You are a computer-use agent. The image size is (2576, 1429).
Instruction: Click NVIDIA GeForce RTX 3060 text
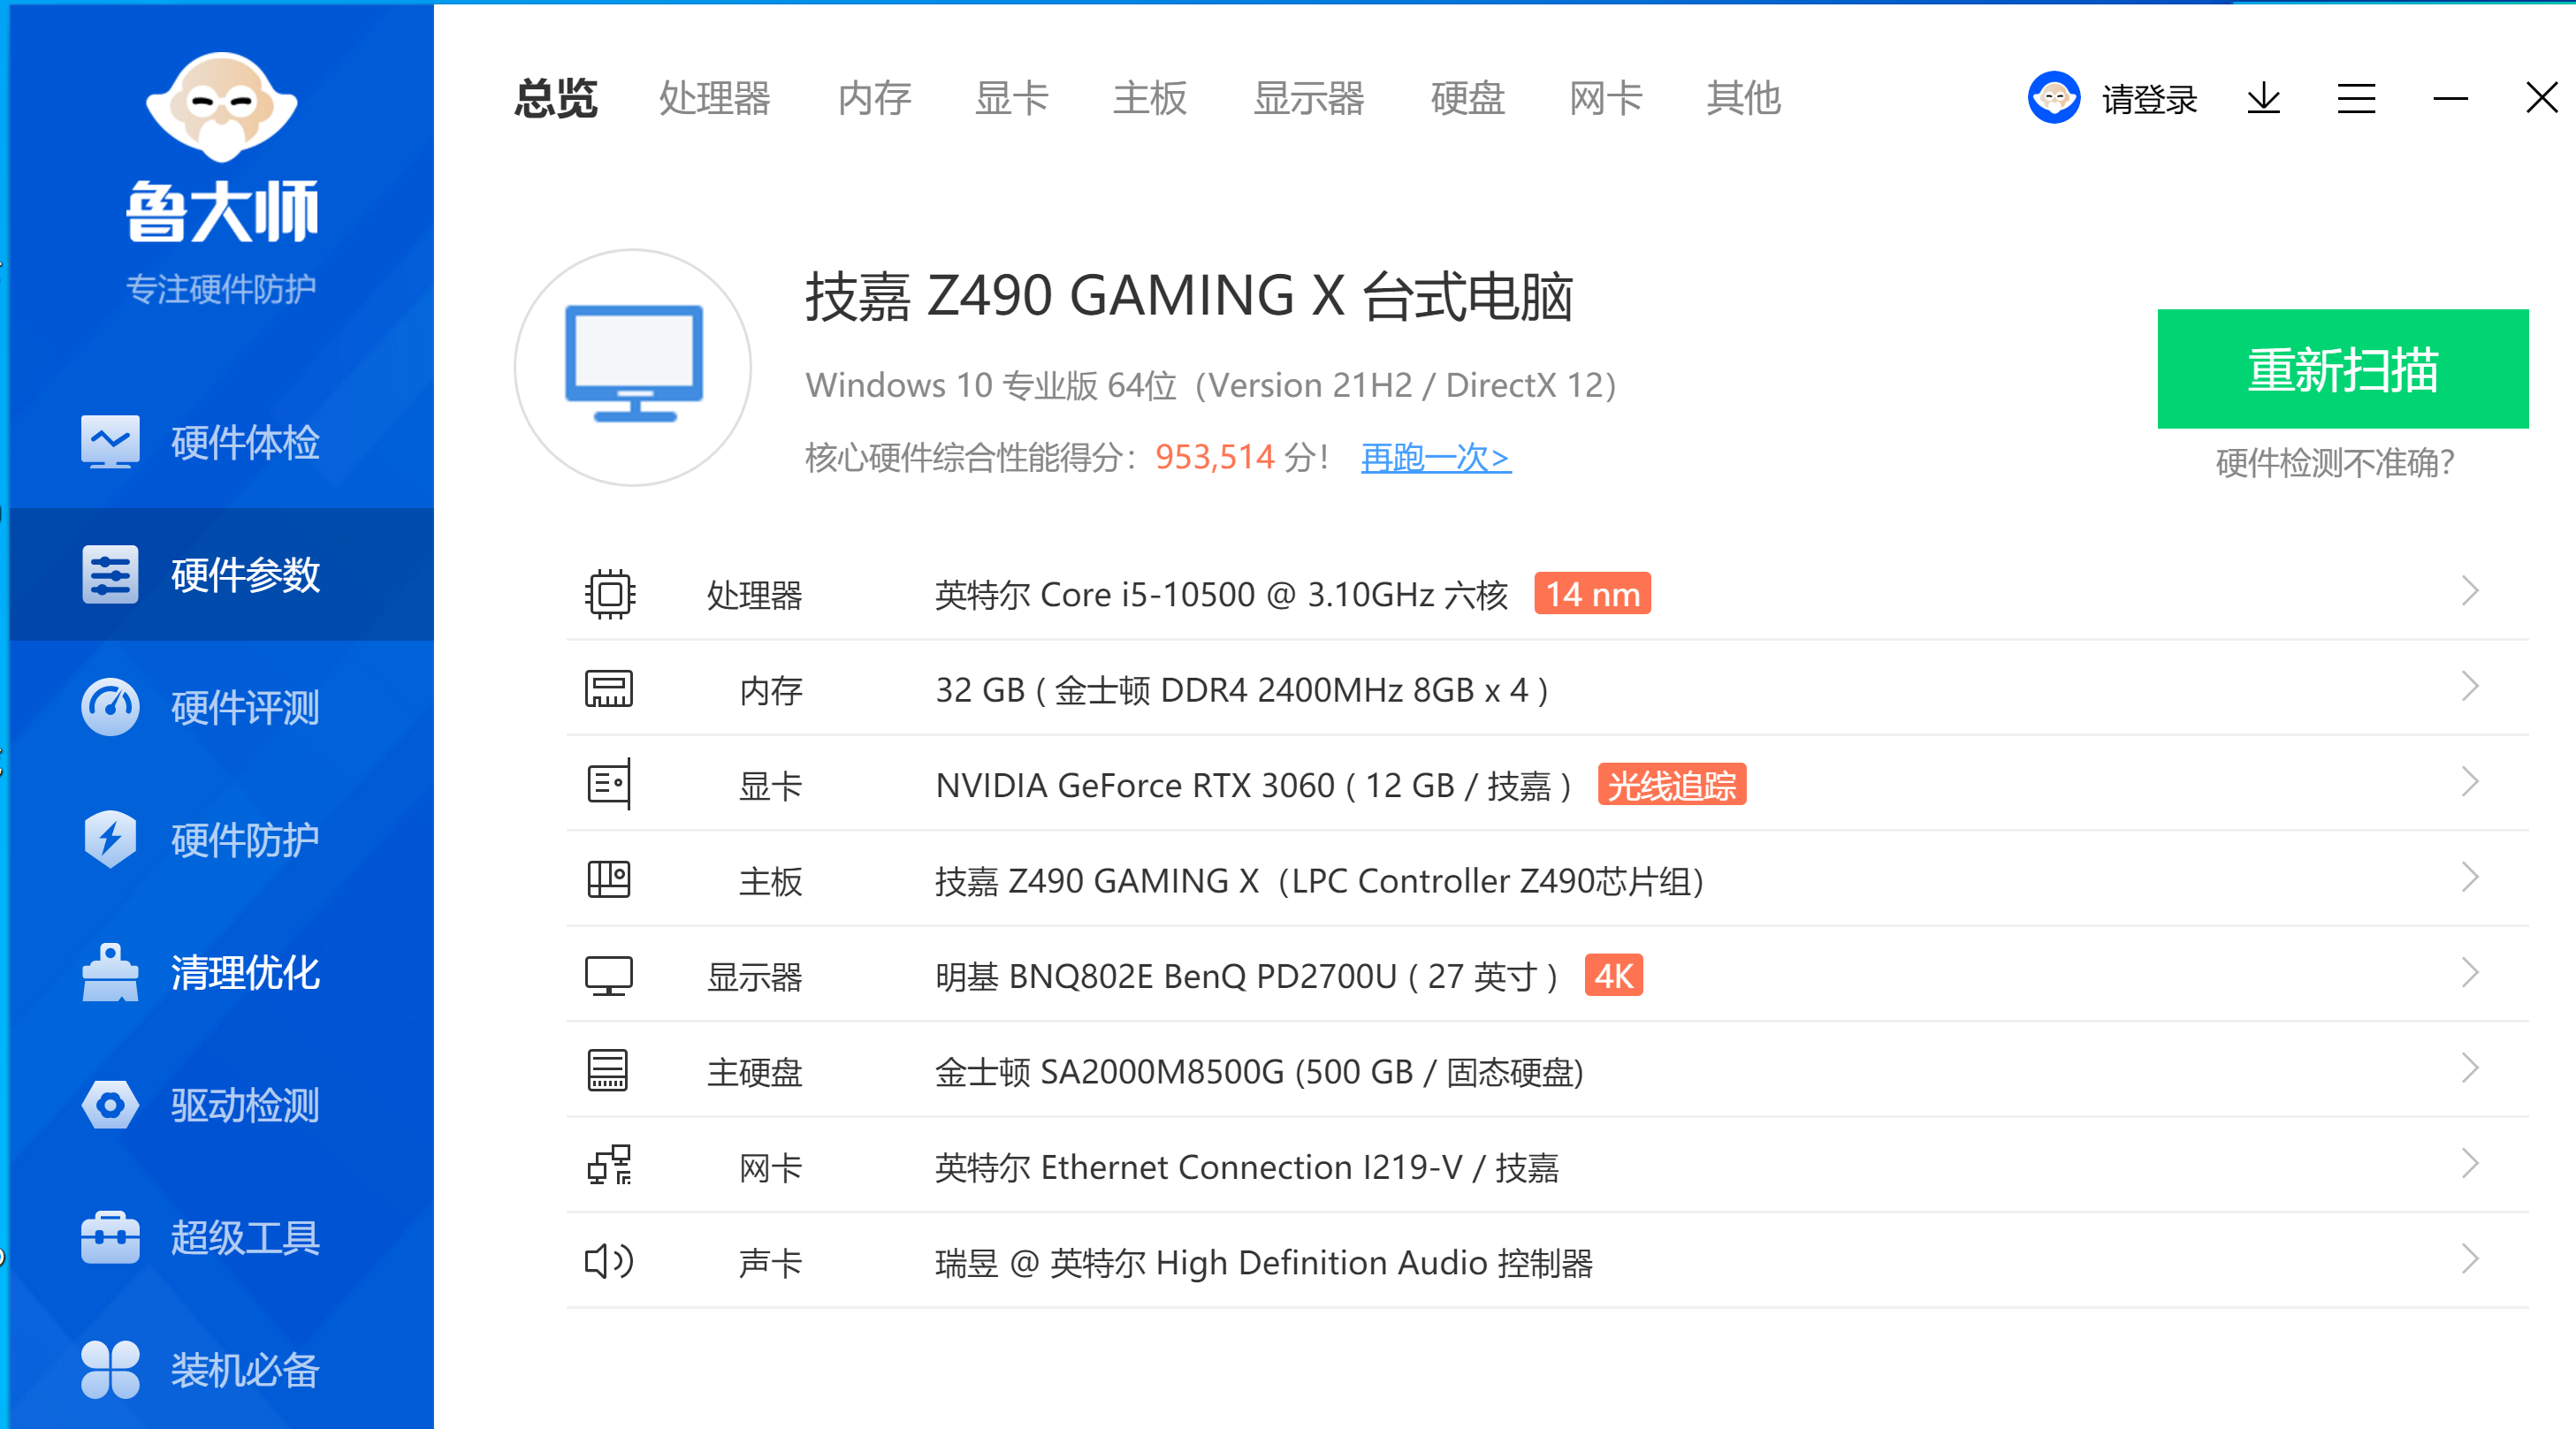point(1254,786)
